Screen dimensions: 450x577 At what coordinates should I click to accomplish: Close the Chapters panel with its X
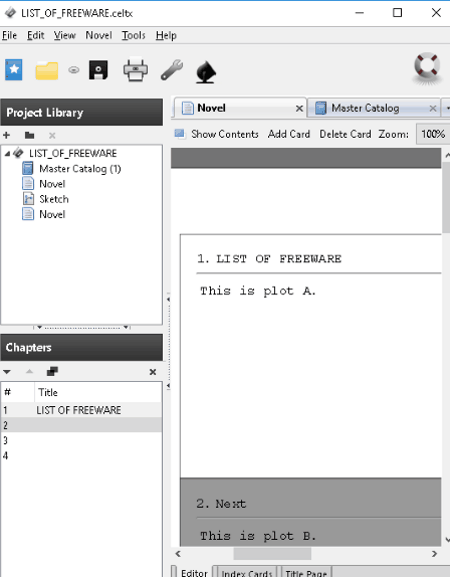click(x=153, y=372)
